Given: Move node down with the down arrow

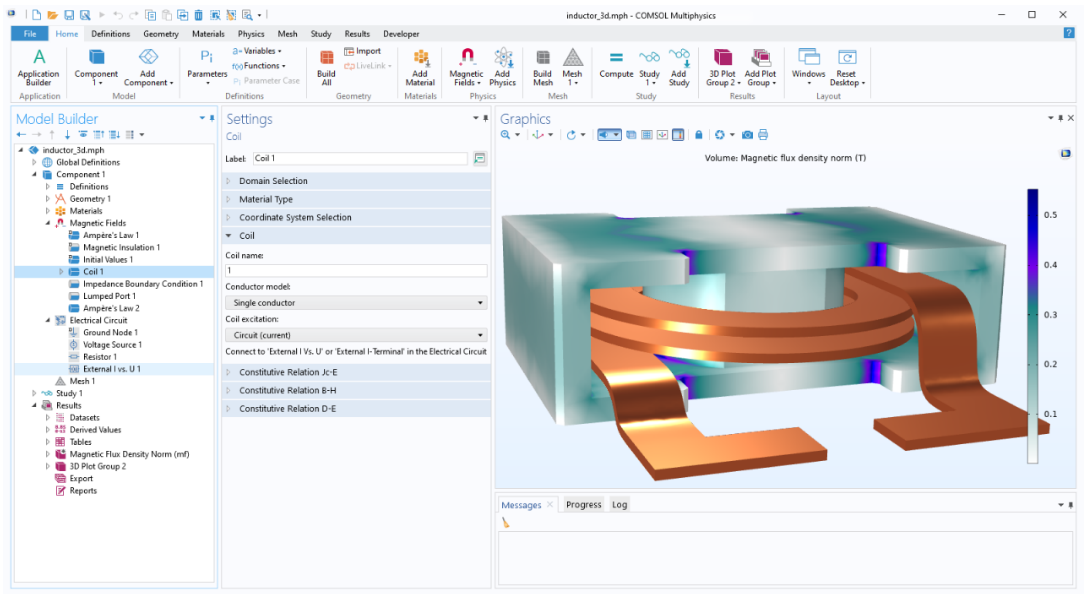Looking at the screenshot, I should (x=67, y=134).
